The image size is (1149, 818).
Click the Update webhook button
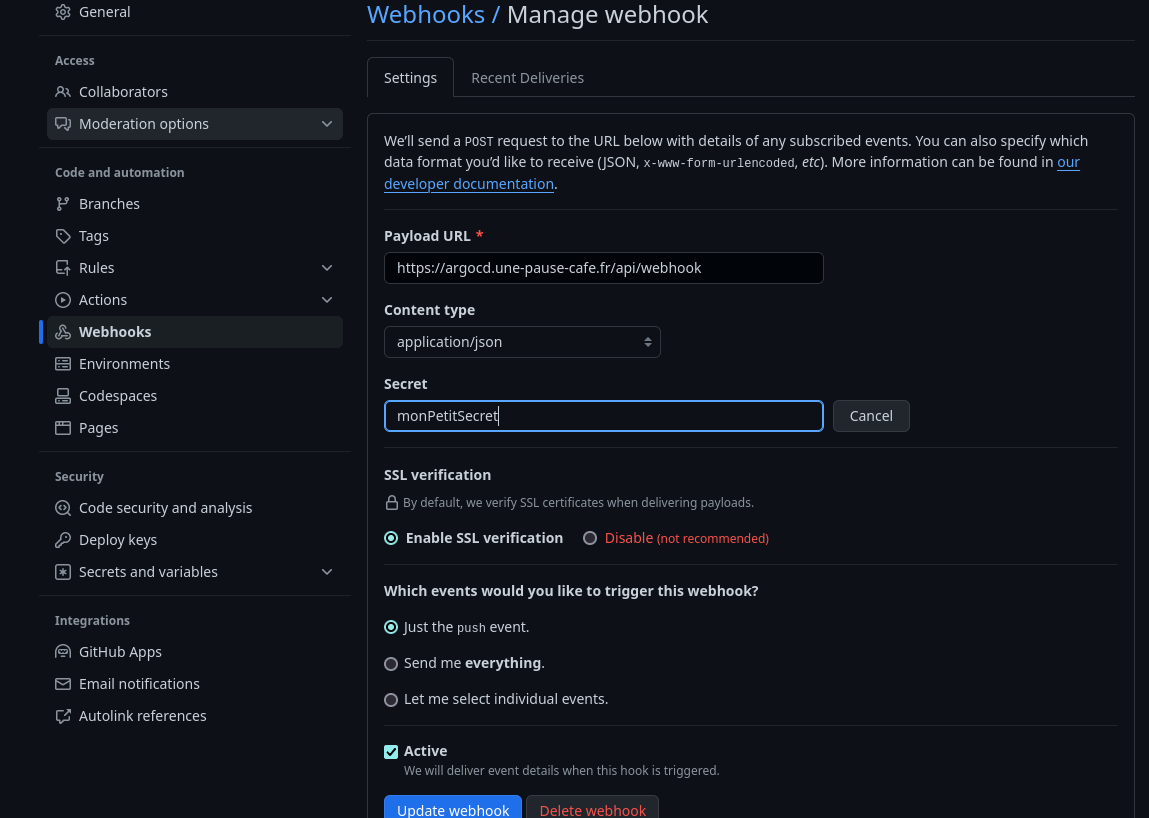(452, 810)
